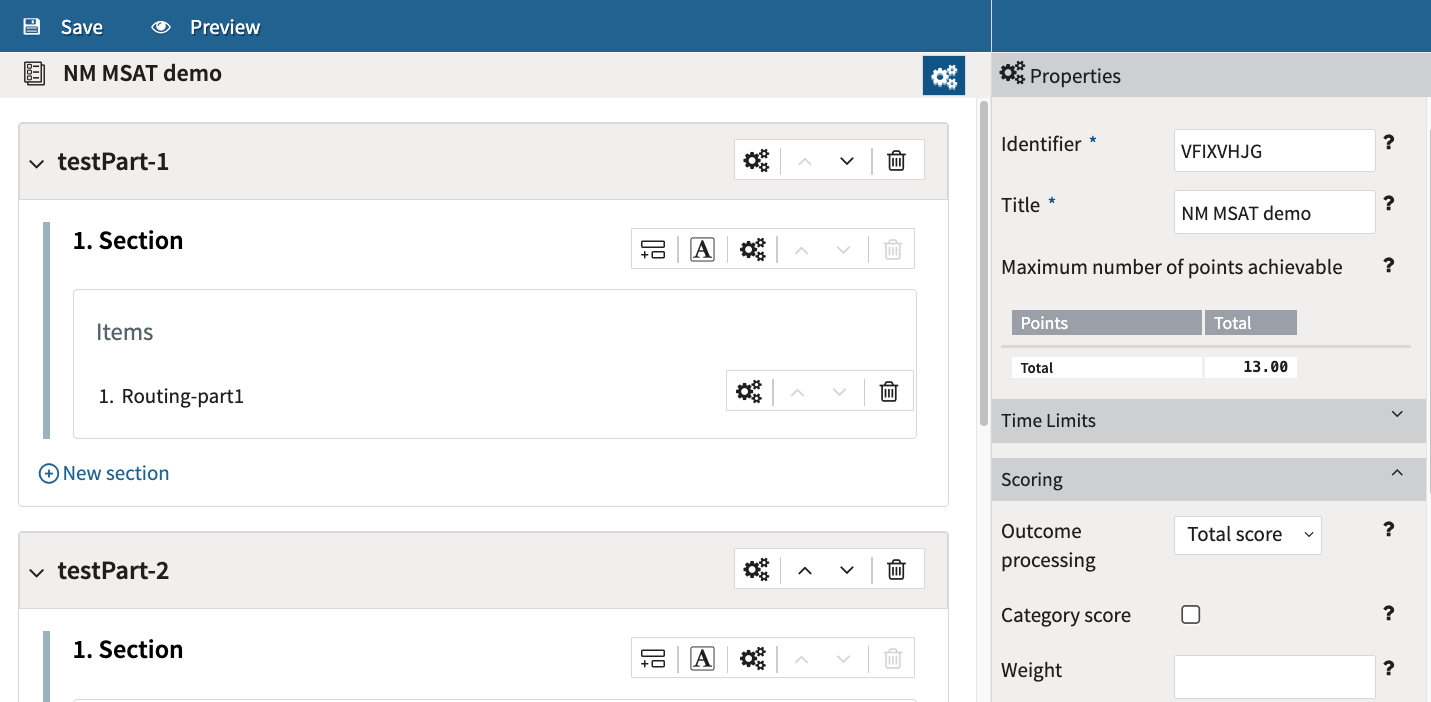Open Preview from the top bar
The width and height of the screenshot is (1431, 702).
tap(206, 27)
